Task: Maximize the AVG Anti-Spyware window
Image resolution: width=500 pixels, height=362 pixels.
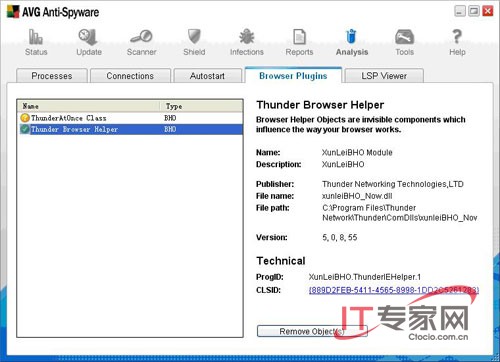Action: tap(474, 11)
